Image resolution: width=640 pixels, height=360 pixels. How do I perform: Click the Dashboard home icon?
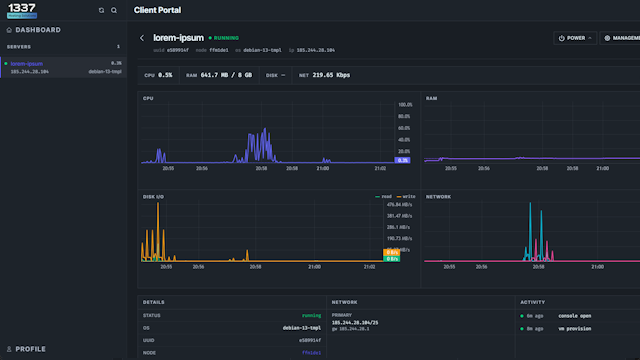(x=9, y=30)
